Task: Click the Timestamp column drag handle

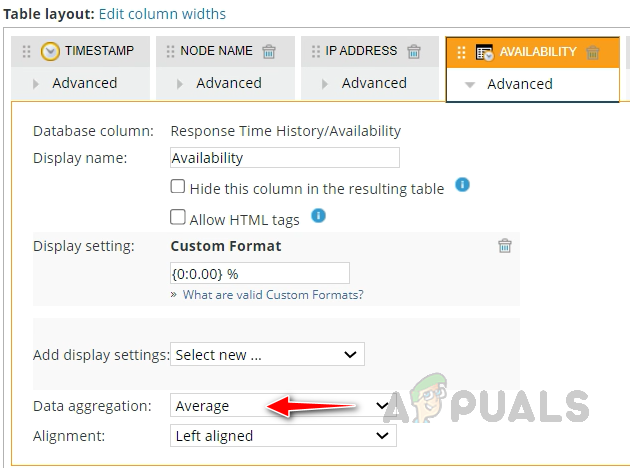Action: point(27,52)
